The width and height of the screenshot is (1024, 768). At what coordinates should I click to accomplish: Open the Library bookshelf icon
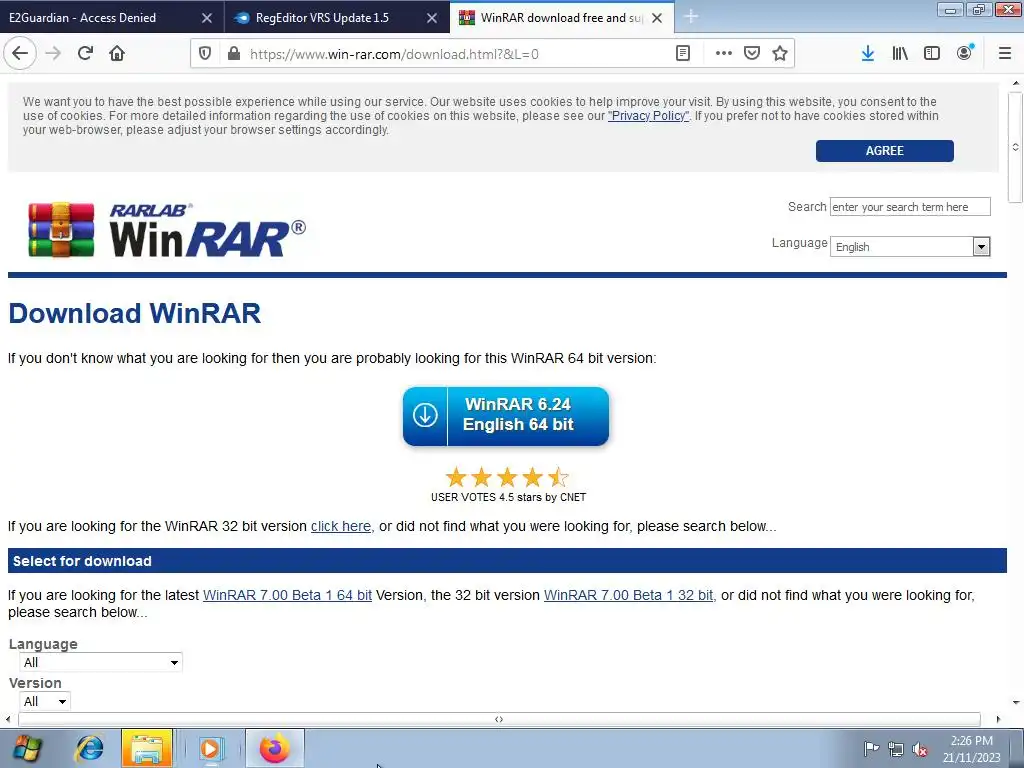900,54
